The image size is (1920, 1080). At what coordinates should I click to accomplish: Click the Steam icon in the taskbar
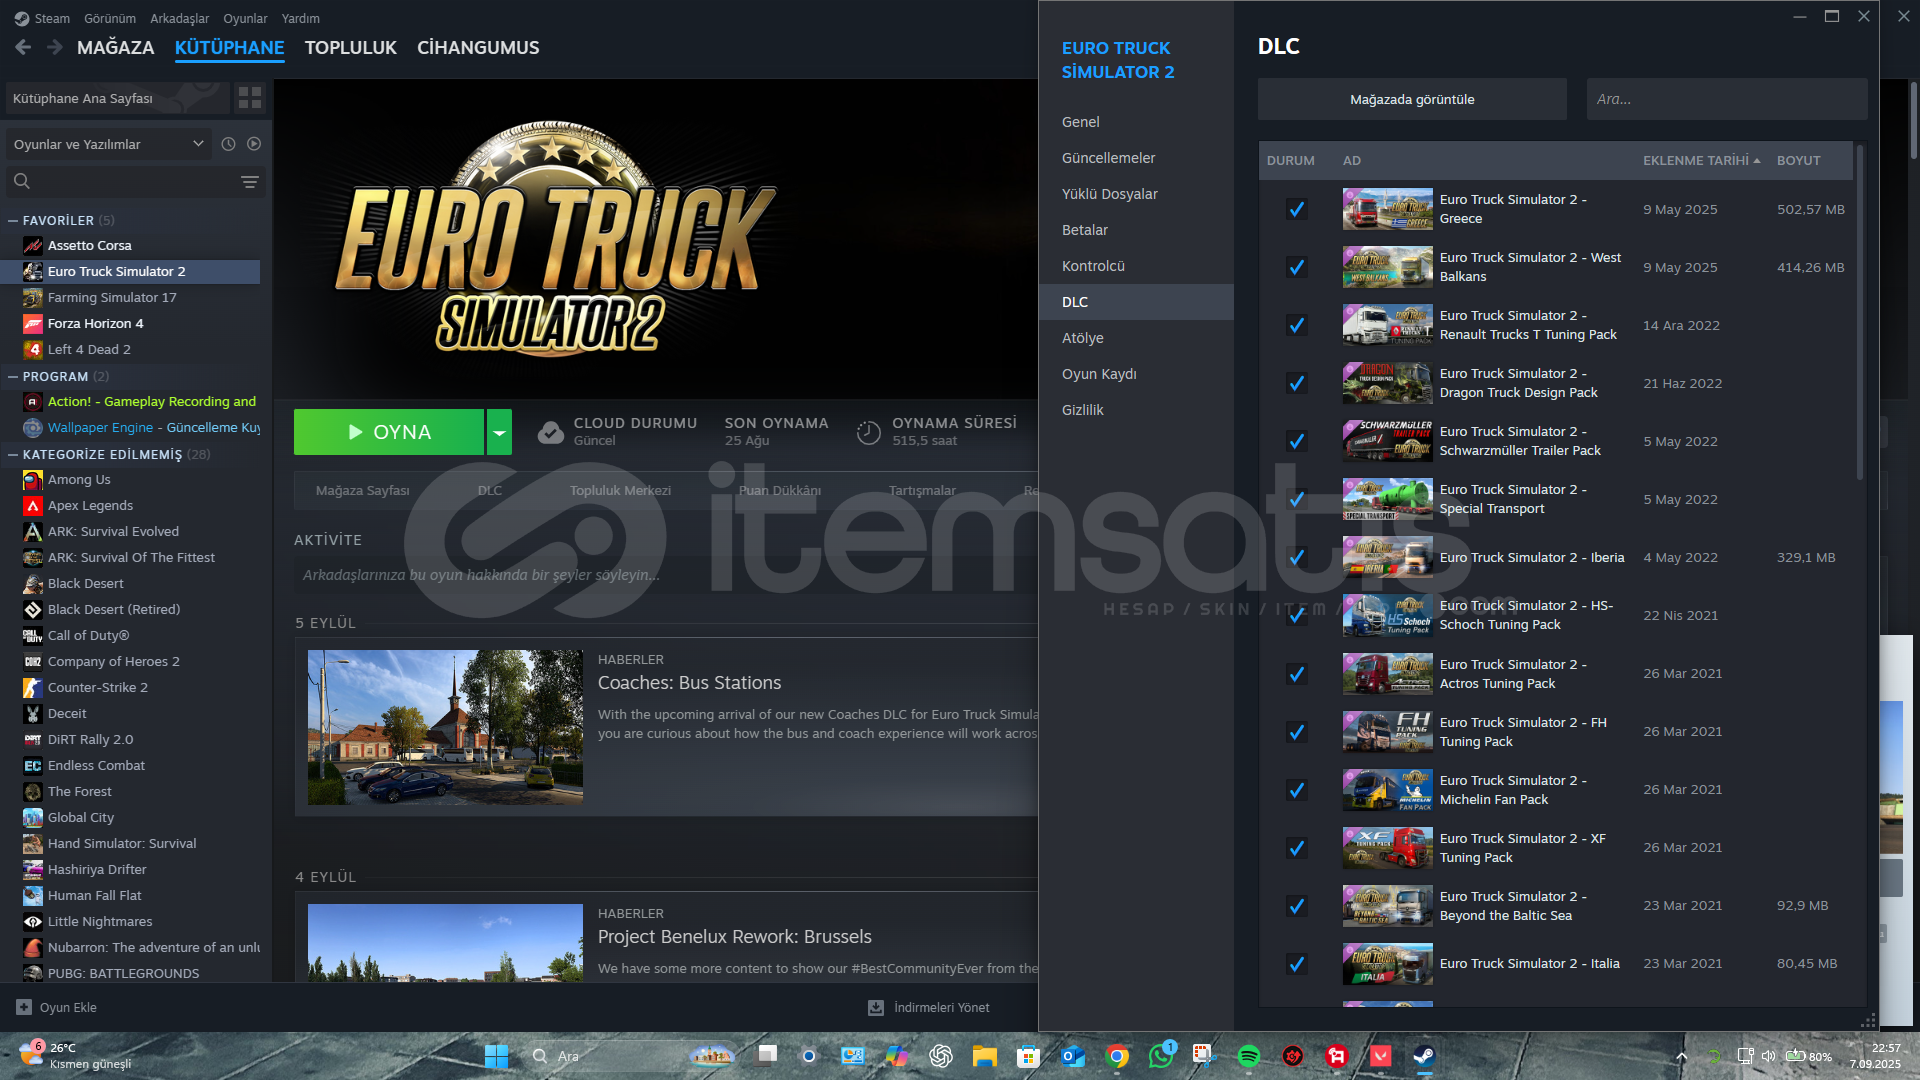click(x=1423, y=1056)
